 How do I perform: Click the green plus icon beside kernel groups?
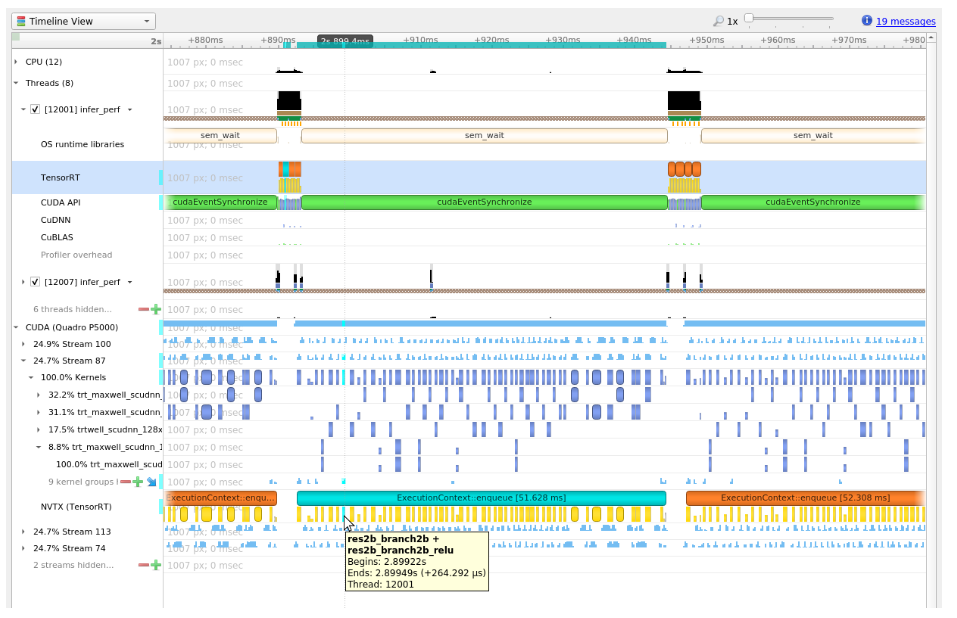(138, 481)
